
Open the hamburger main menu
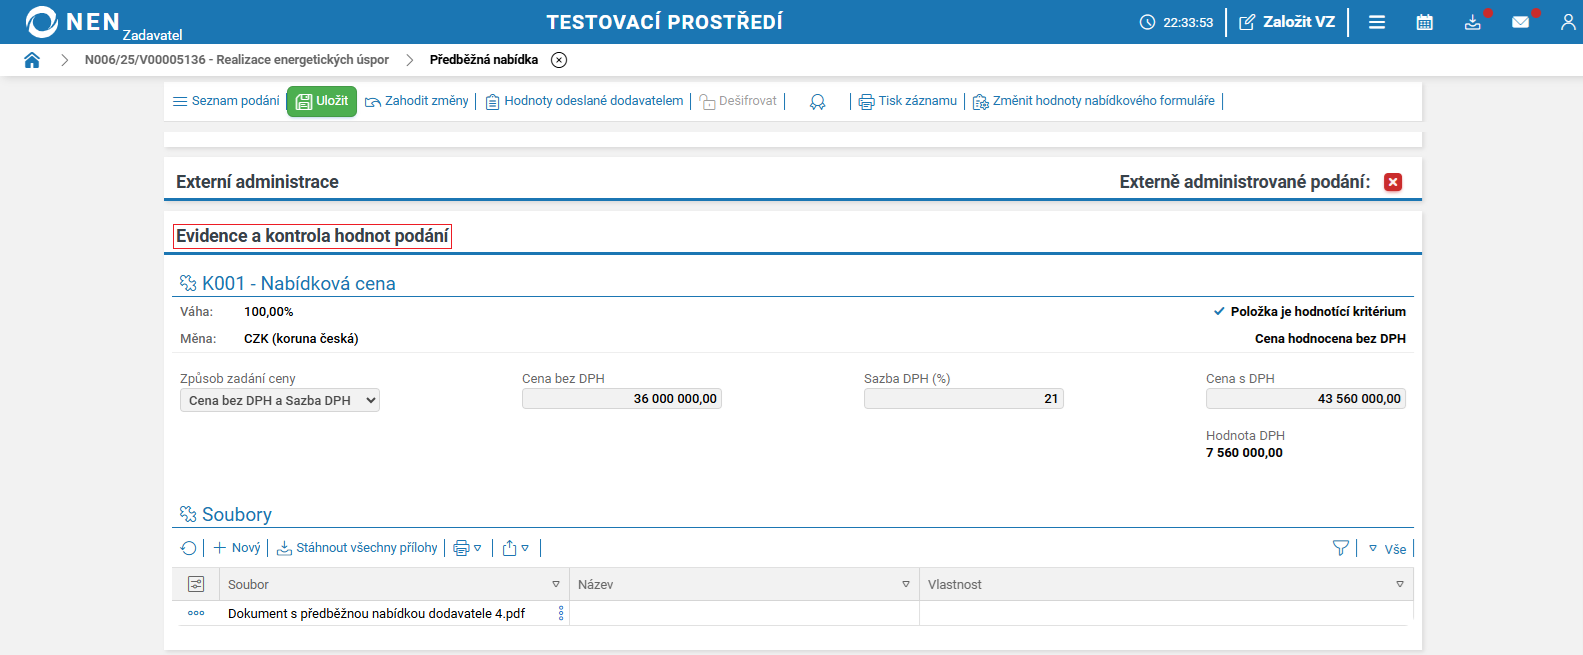pyautogui.click(x=1377, y=22)
